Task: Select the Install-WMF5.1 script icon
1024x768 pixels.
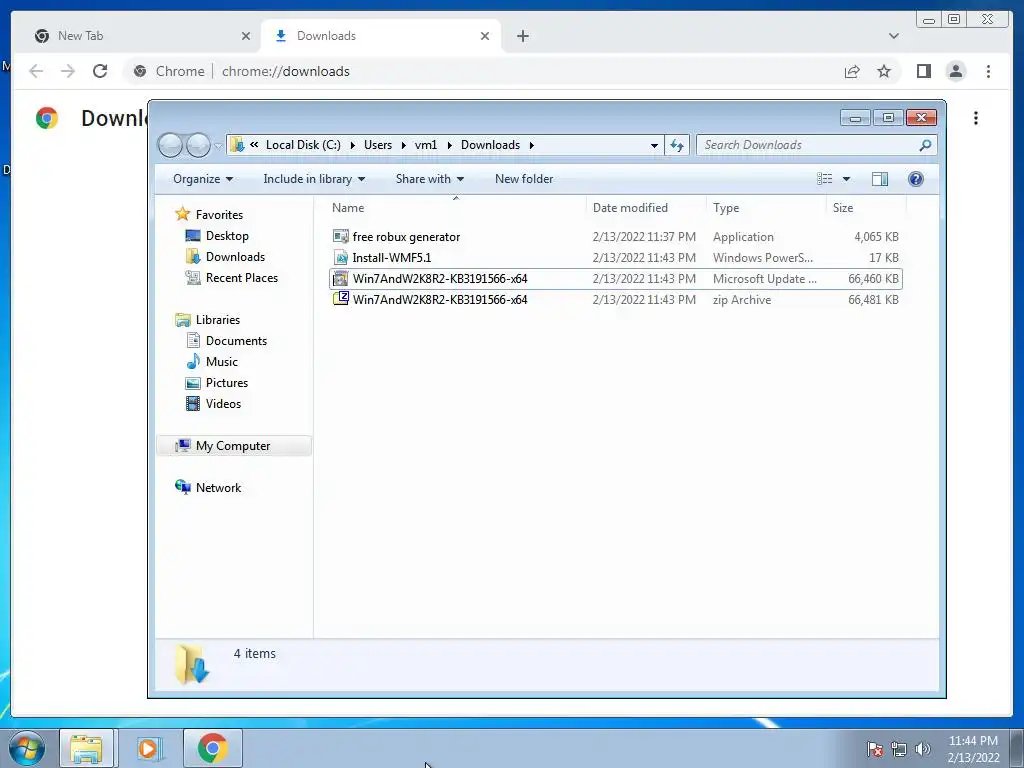Action: coord(340,257)
